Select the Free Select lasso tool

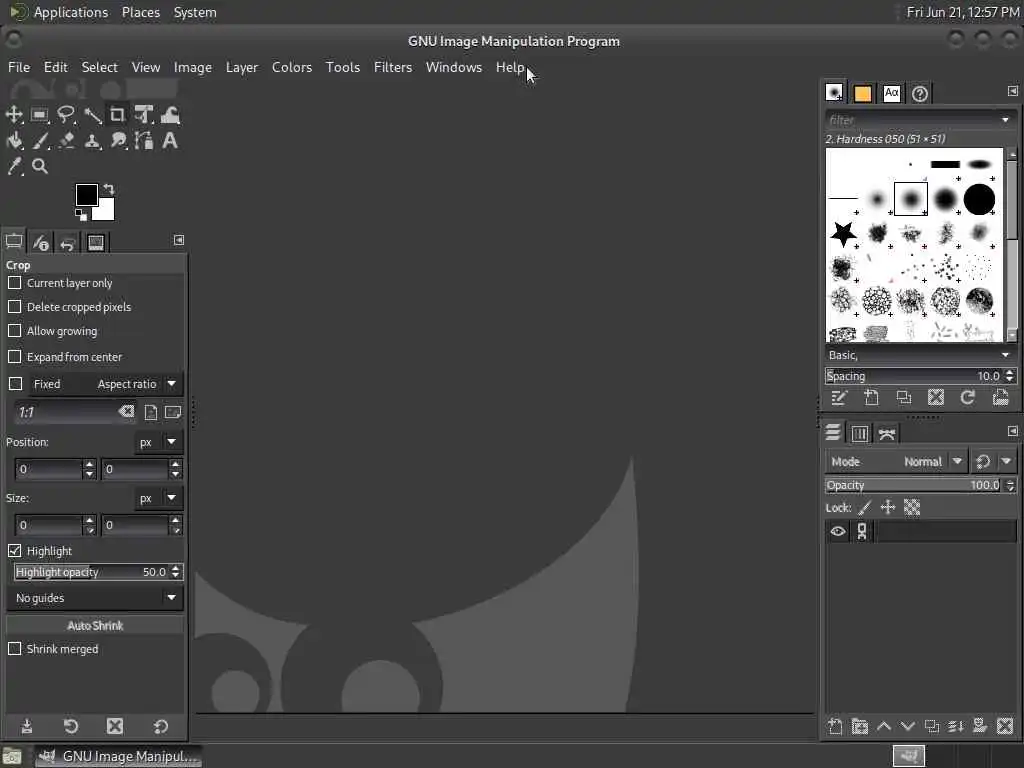pyautogui.click(x=65, y=115)
